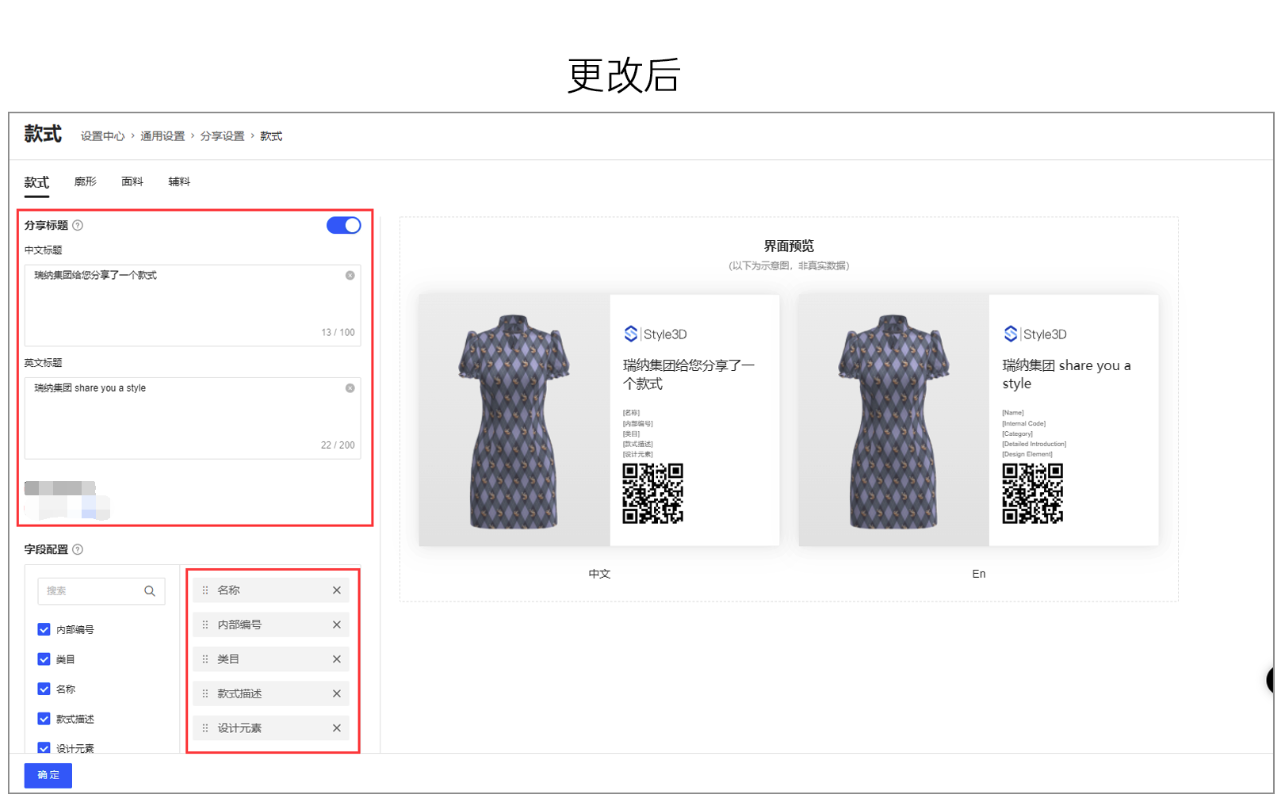Remove 款式描述 from selected fields
This screenshot has width=1285, height=800.
coord(337,694)
